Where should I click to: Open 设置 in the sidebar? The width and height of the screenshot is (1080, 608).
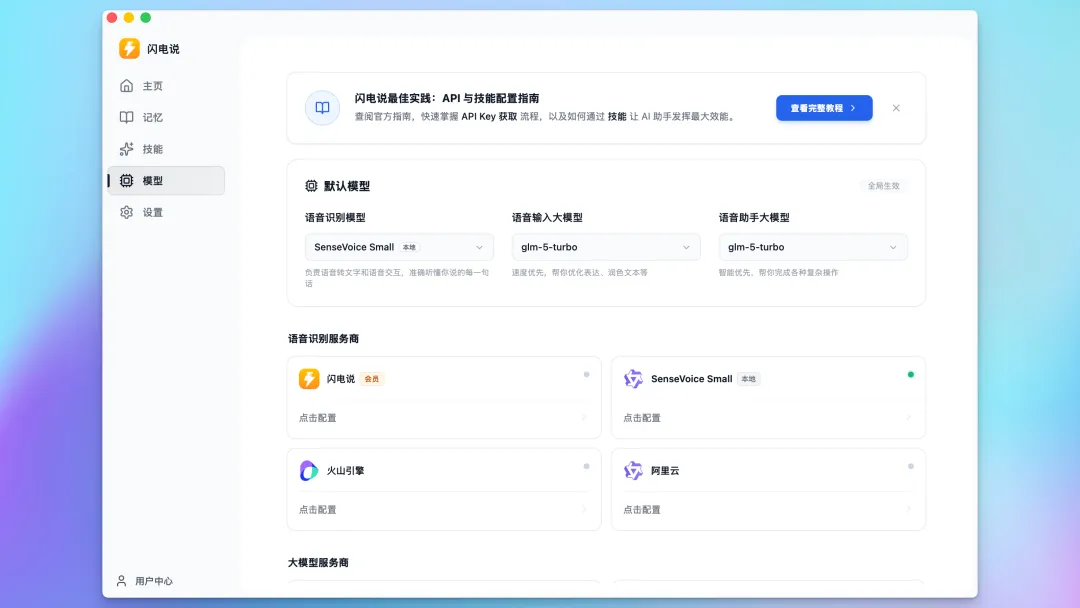166,212
